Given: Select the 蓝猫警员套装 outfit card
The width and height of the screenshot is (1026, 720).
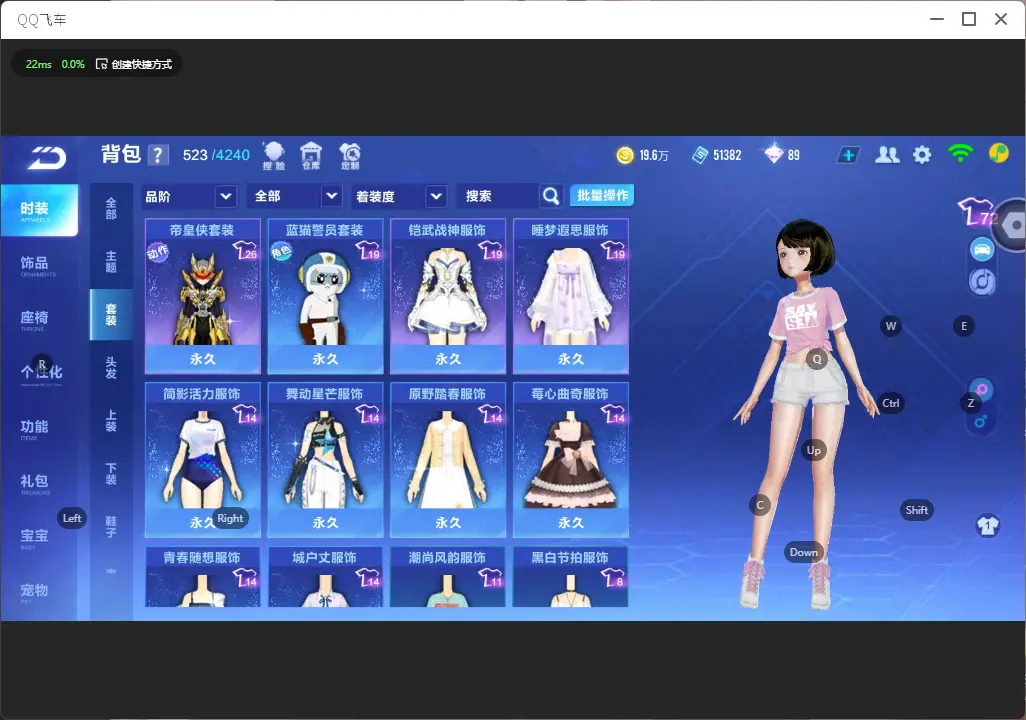Looking at the screenshot, I should pos(325,296).
